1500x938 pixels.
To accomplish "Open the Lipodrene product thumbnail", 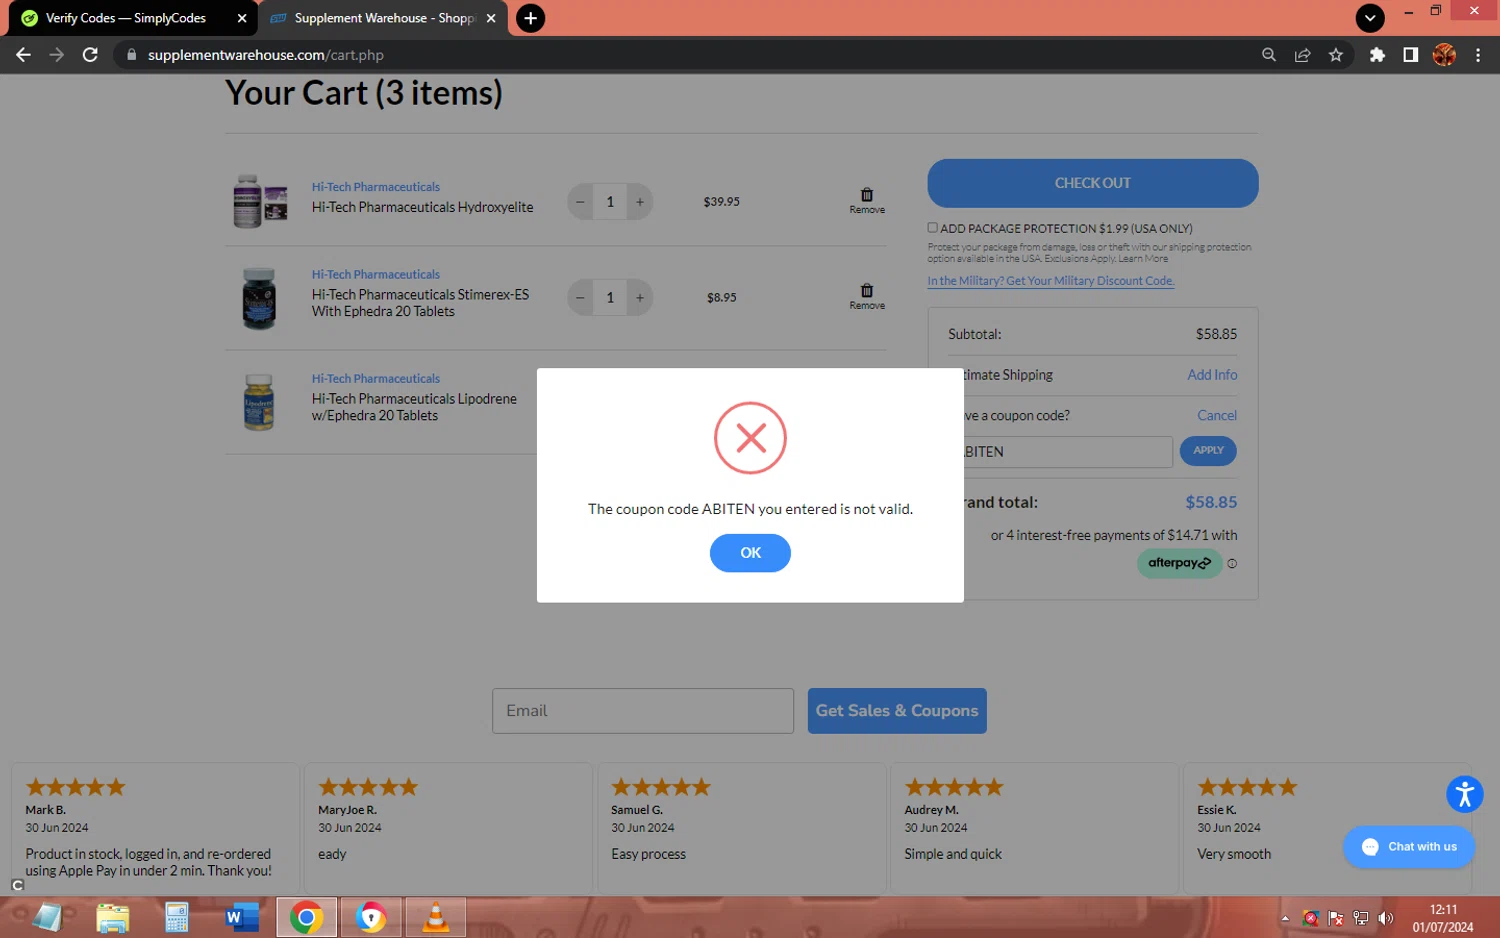I will (259, 402).
